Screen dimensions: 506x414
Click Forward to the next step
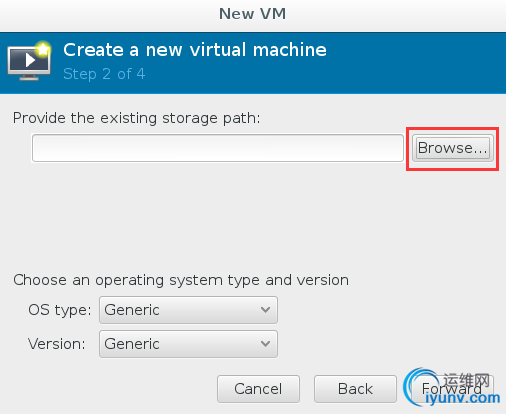452,389
